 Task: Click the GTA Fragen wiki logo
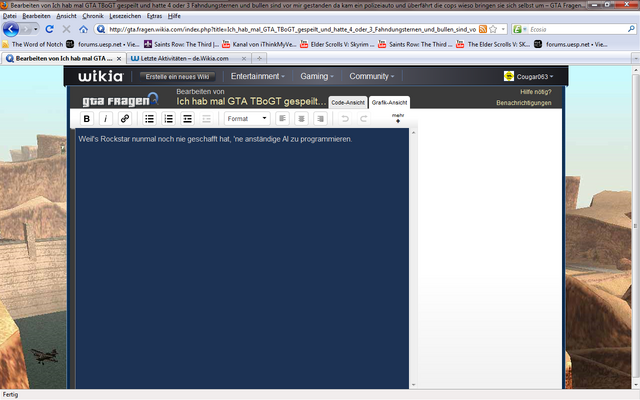tap(120, 100)
